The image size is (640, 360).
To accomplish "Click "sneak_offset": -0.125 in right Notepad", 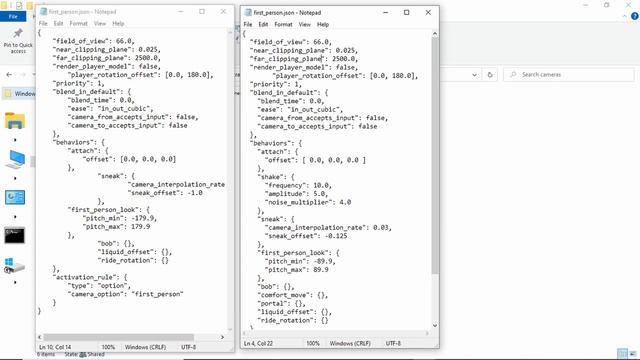I will (x=306, y=236).
